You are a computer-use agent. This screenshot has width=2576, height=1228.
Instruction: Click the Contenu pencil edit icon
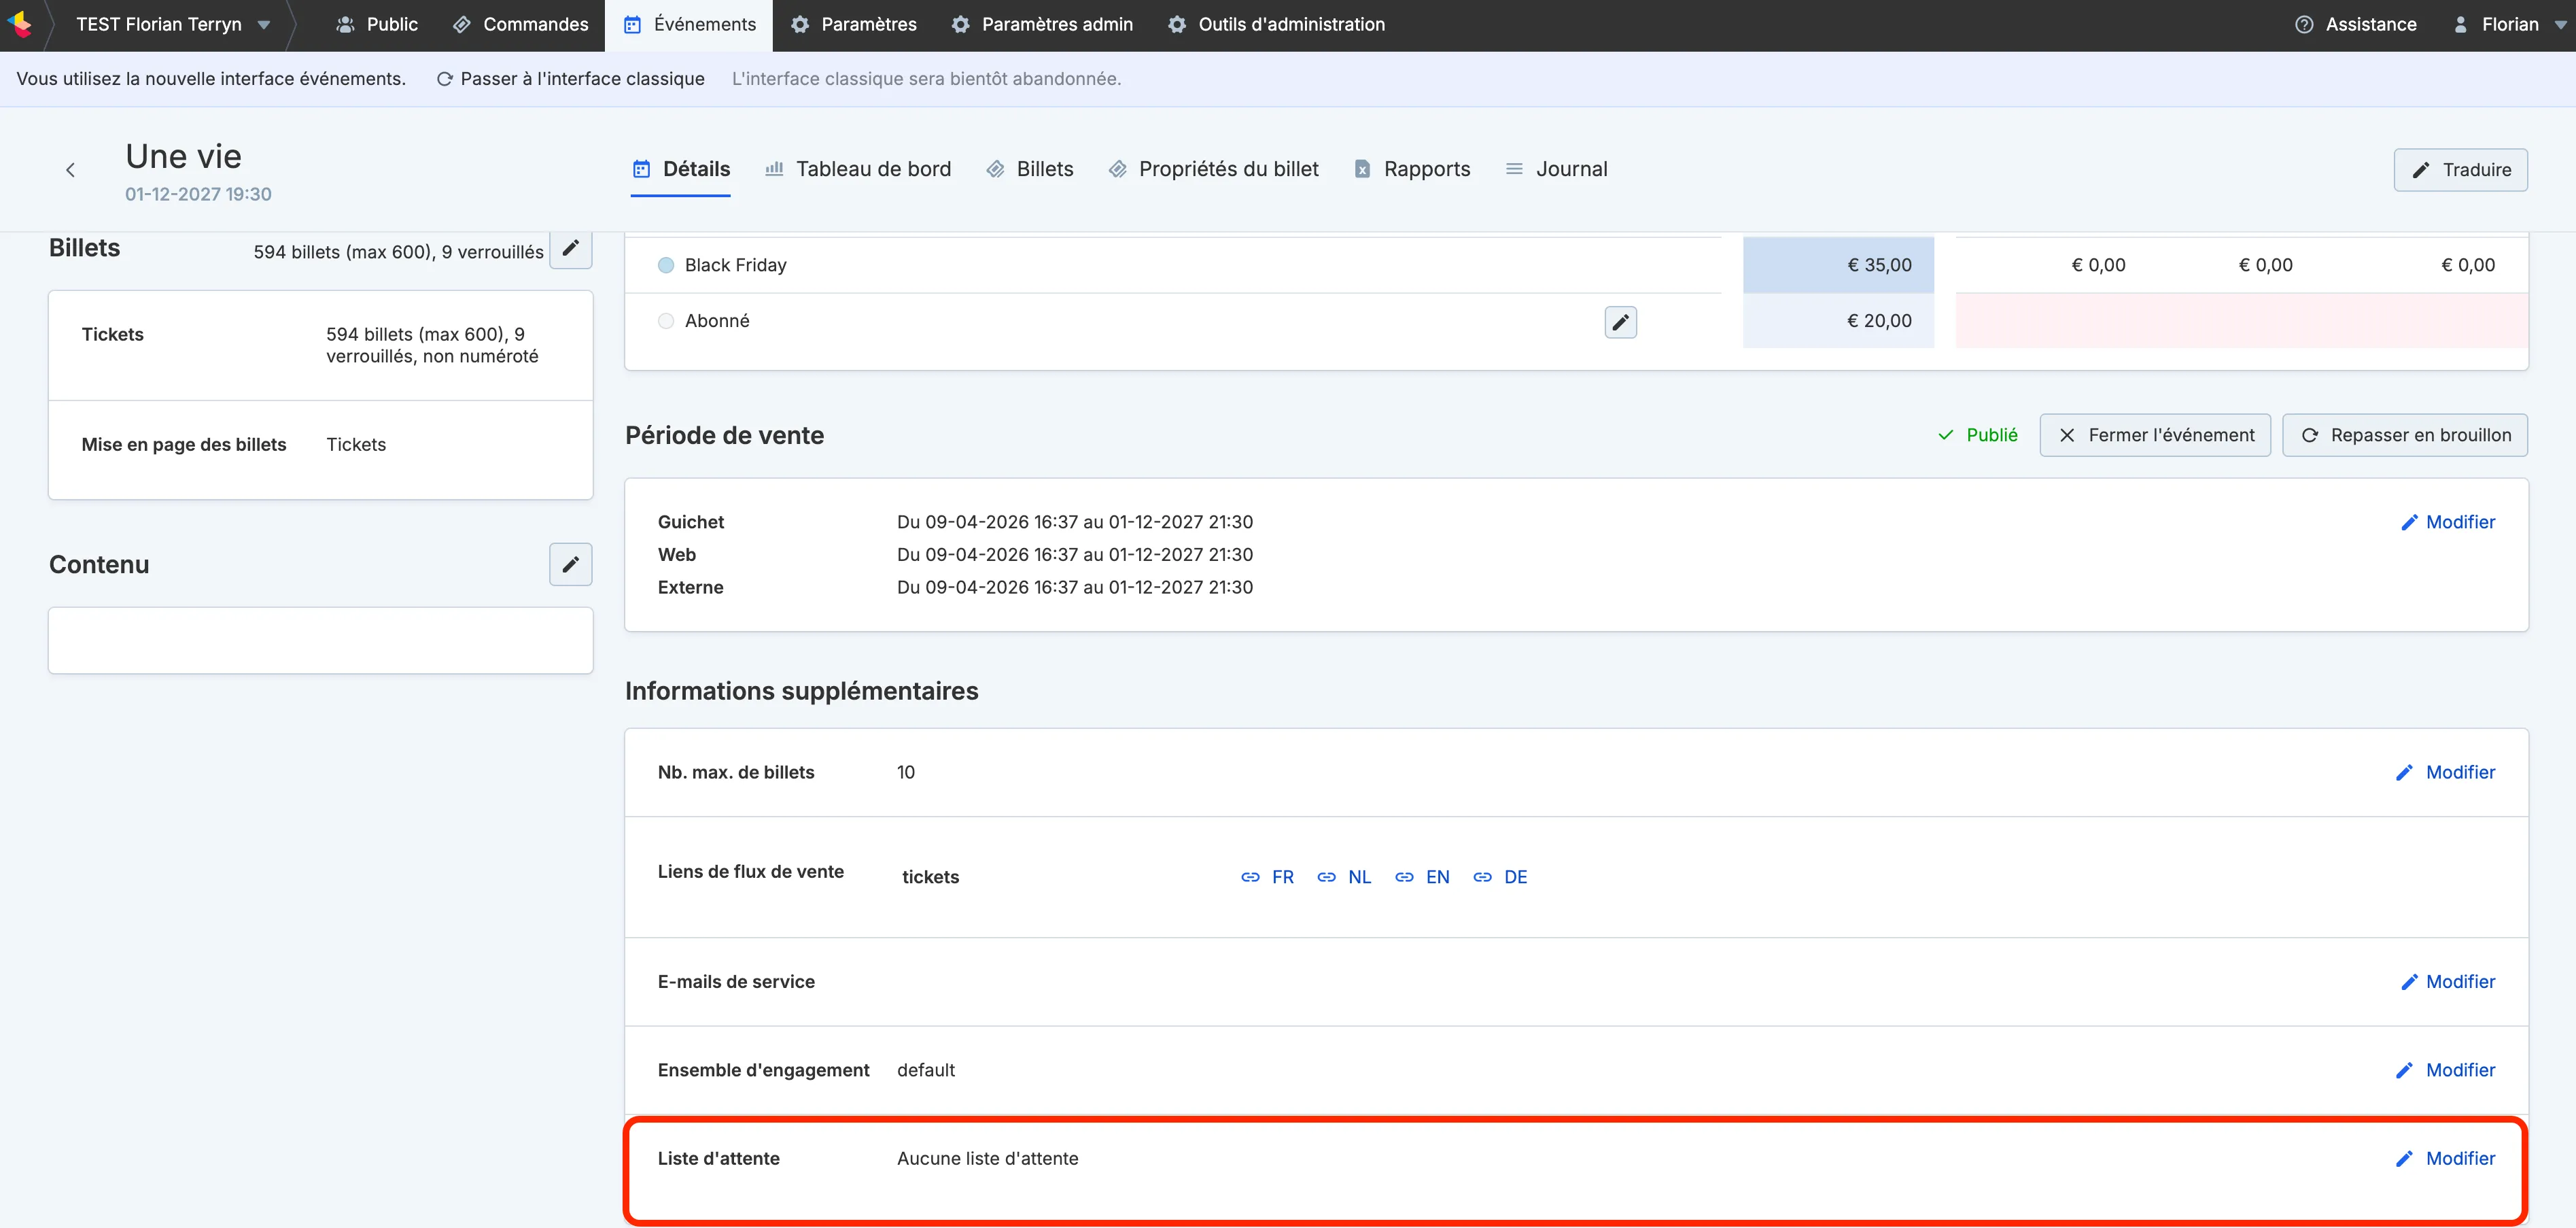tap(570, 565)
